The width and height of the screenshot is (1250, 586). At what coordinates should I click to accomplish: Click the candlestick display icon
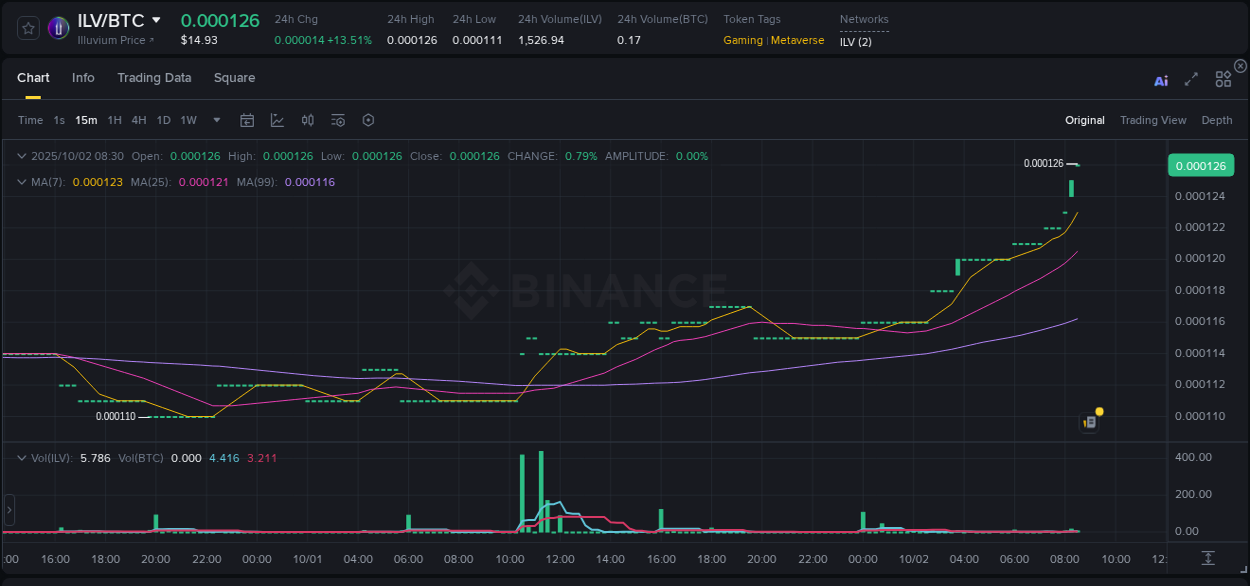tap(307, 120)
